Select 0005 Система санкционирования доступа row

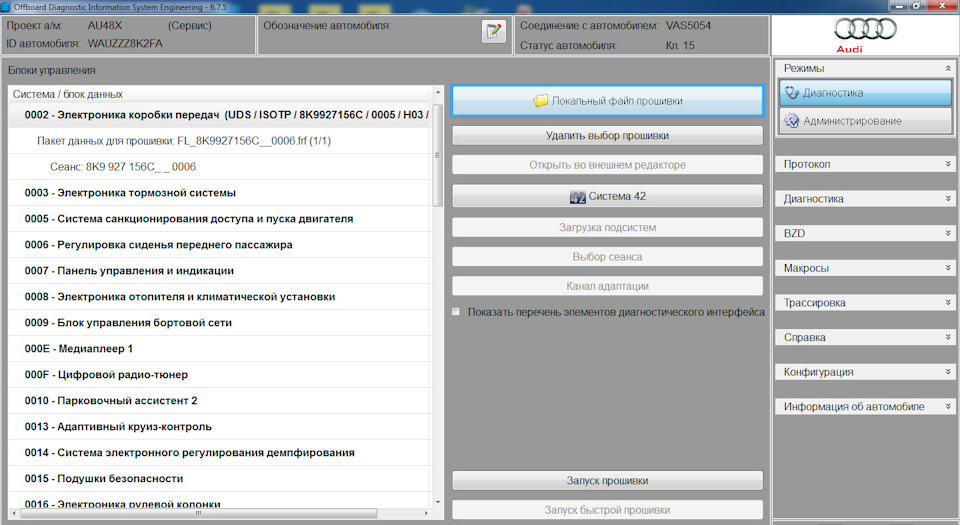click(x=220, y=218)
